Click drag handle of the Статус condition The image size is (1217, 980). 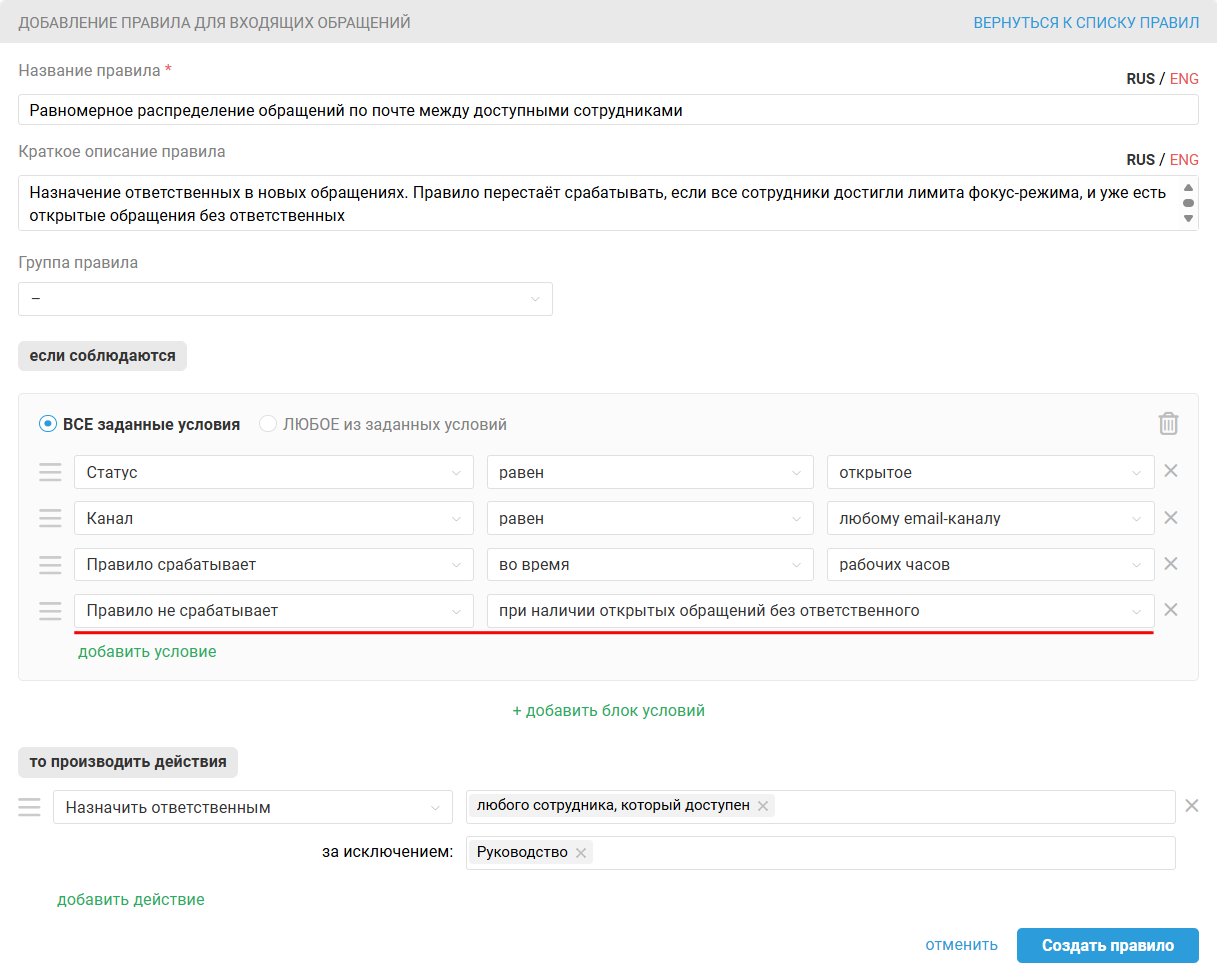pyautogui.click(x=50, y=472)
